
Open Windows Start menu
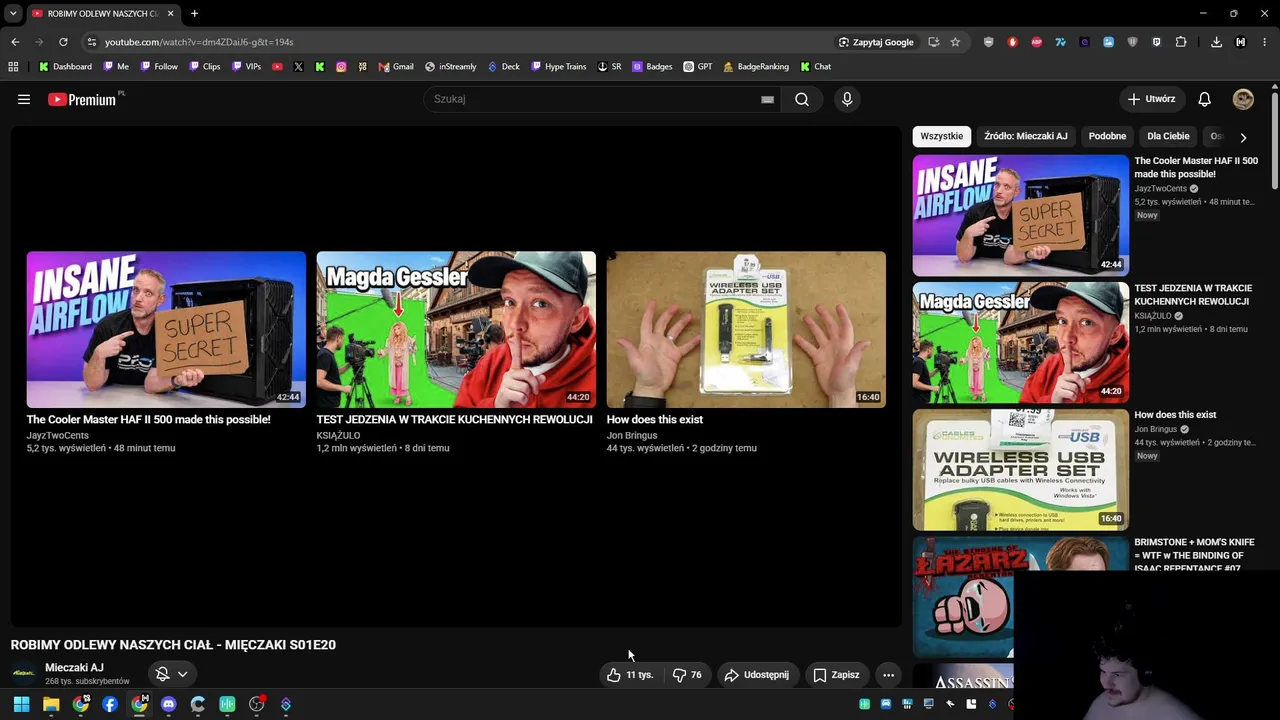(x=21, y=704)
